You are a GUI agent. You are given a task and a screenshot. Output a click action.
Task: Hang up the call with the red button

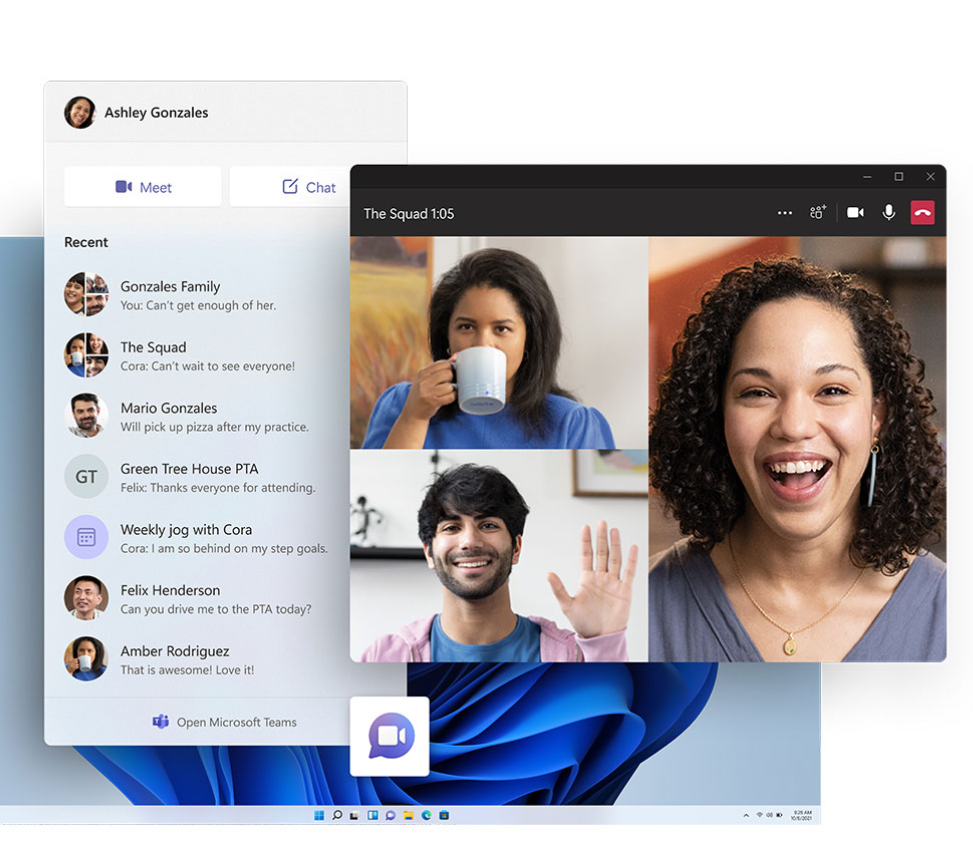922,213
